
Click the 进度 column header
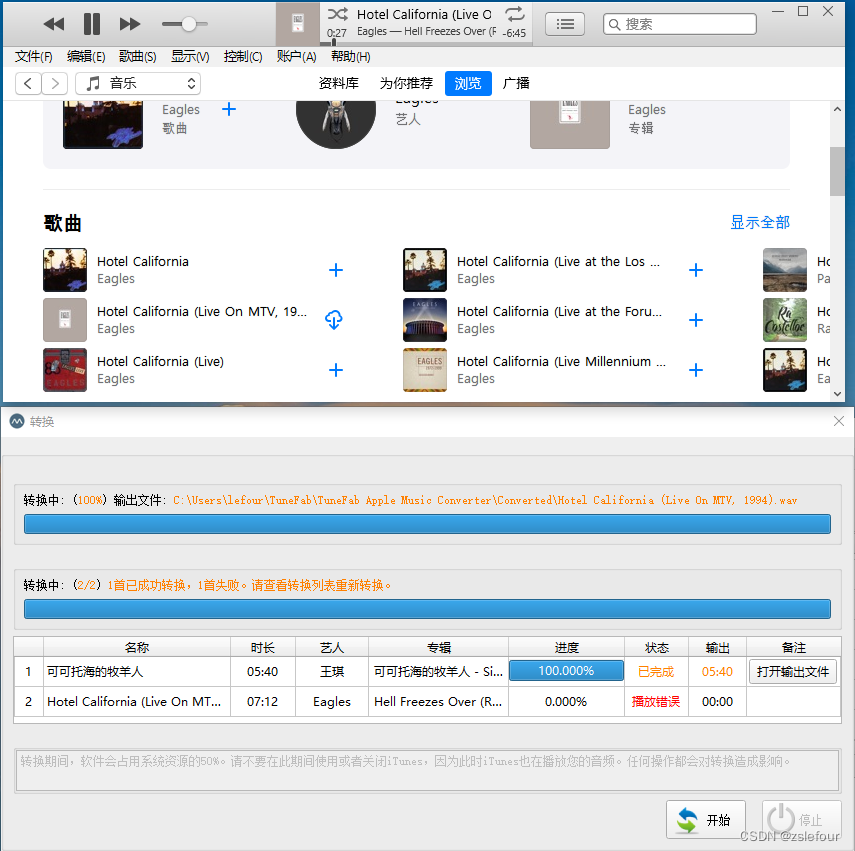[566, 647]
